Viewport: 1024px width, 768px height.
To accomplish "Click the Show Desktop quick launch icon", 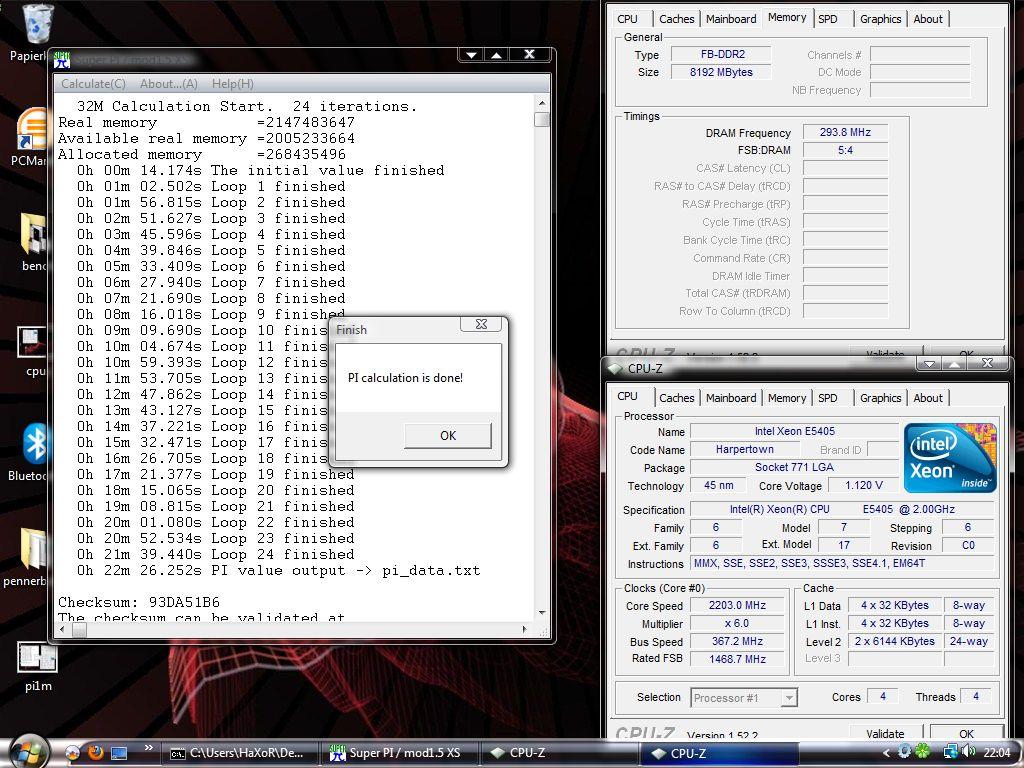I will 119,753.
